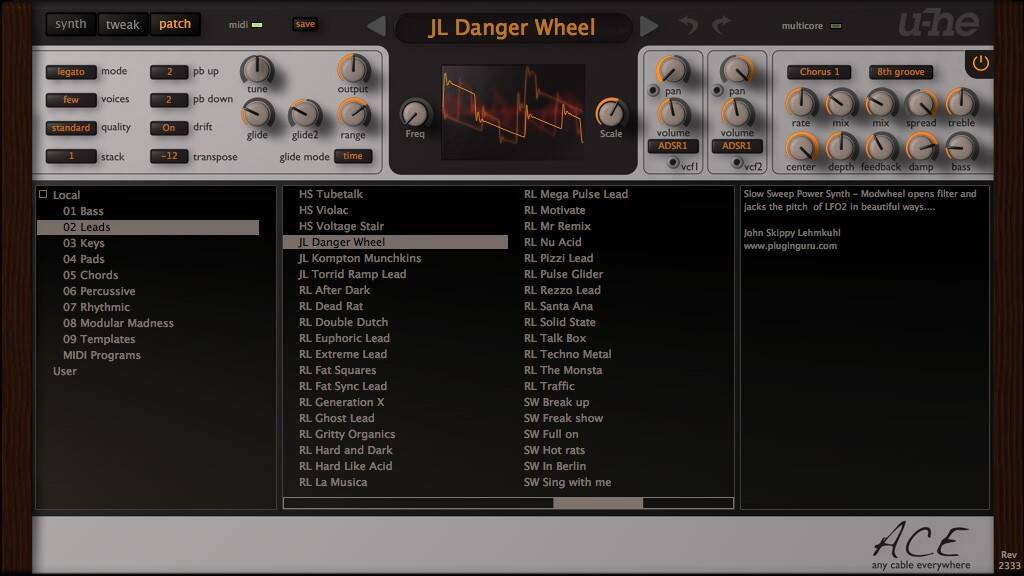
Task: Switch to the patch tab
Action: [175, 24]
